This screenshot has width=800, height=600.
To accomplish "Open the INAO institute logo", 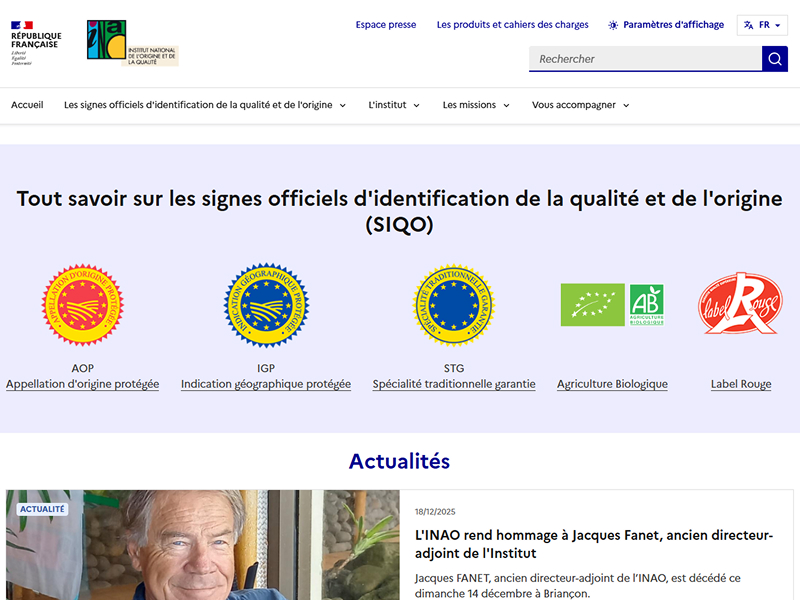I will click(133, 43).
